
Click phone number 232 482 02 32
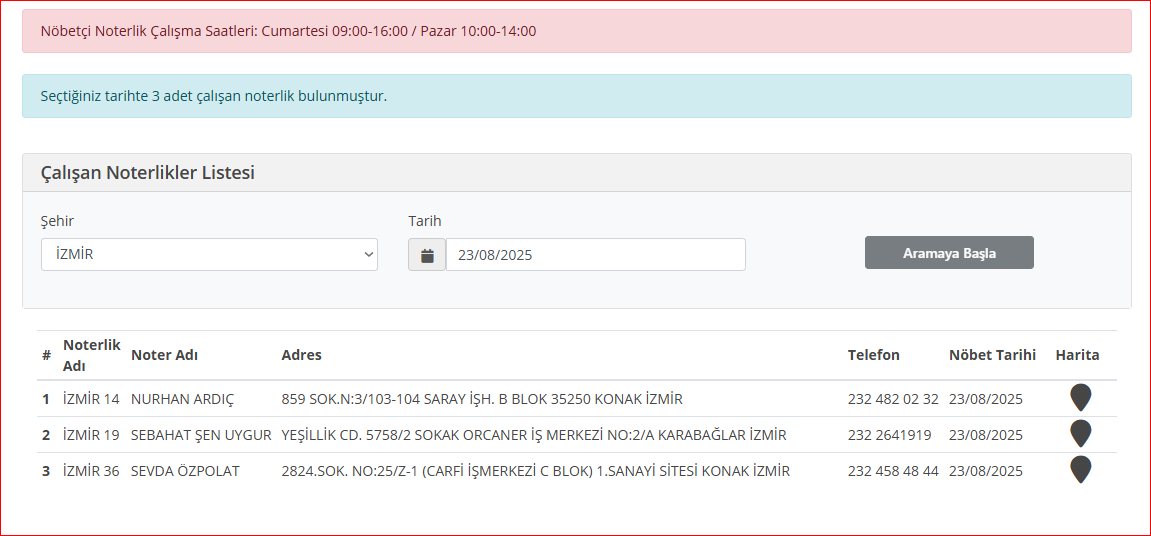pos(893,399)
